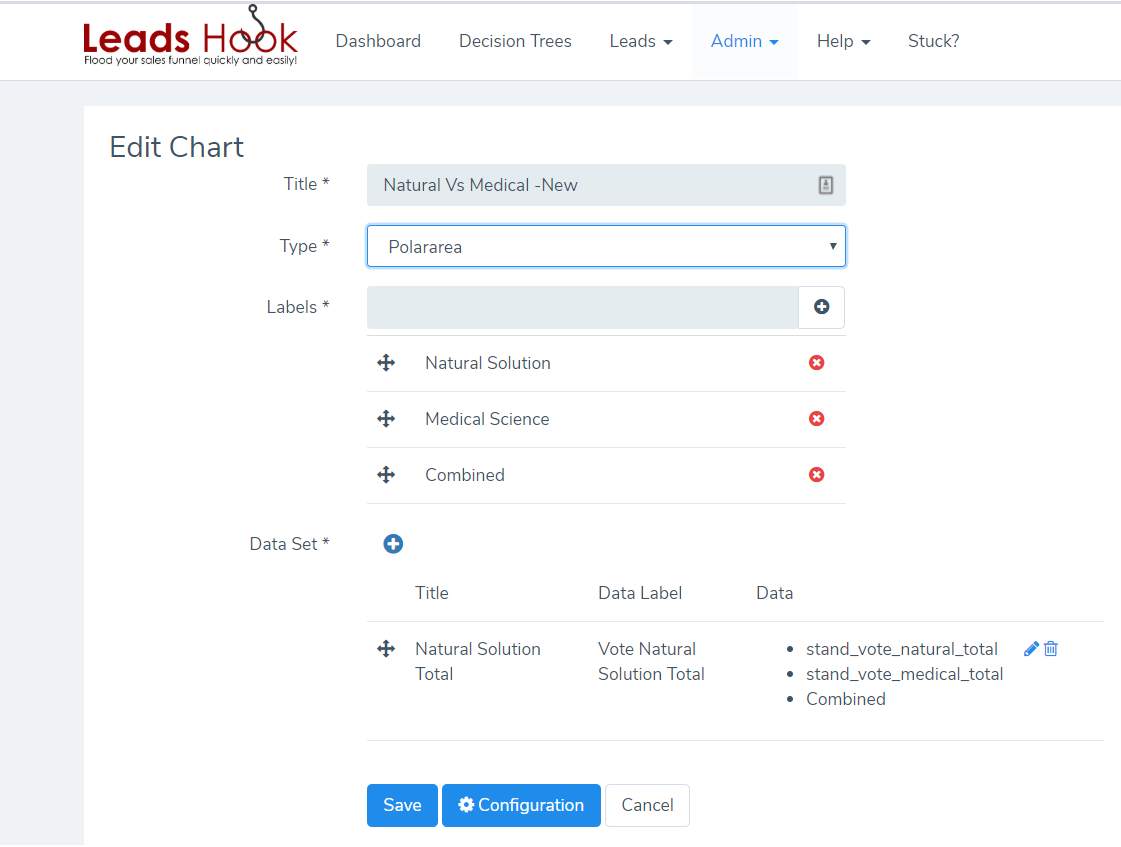Open the Combined data link

point(845,698)
